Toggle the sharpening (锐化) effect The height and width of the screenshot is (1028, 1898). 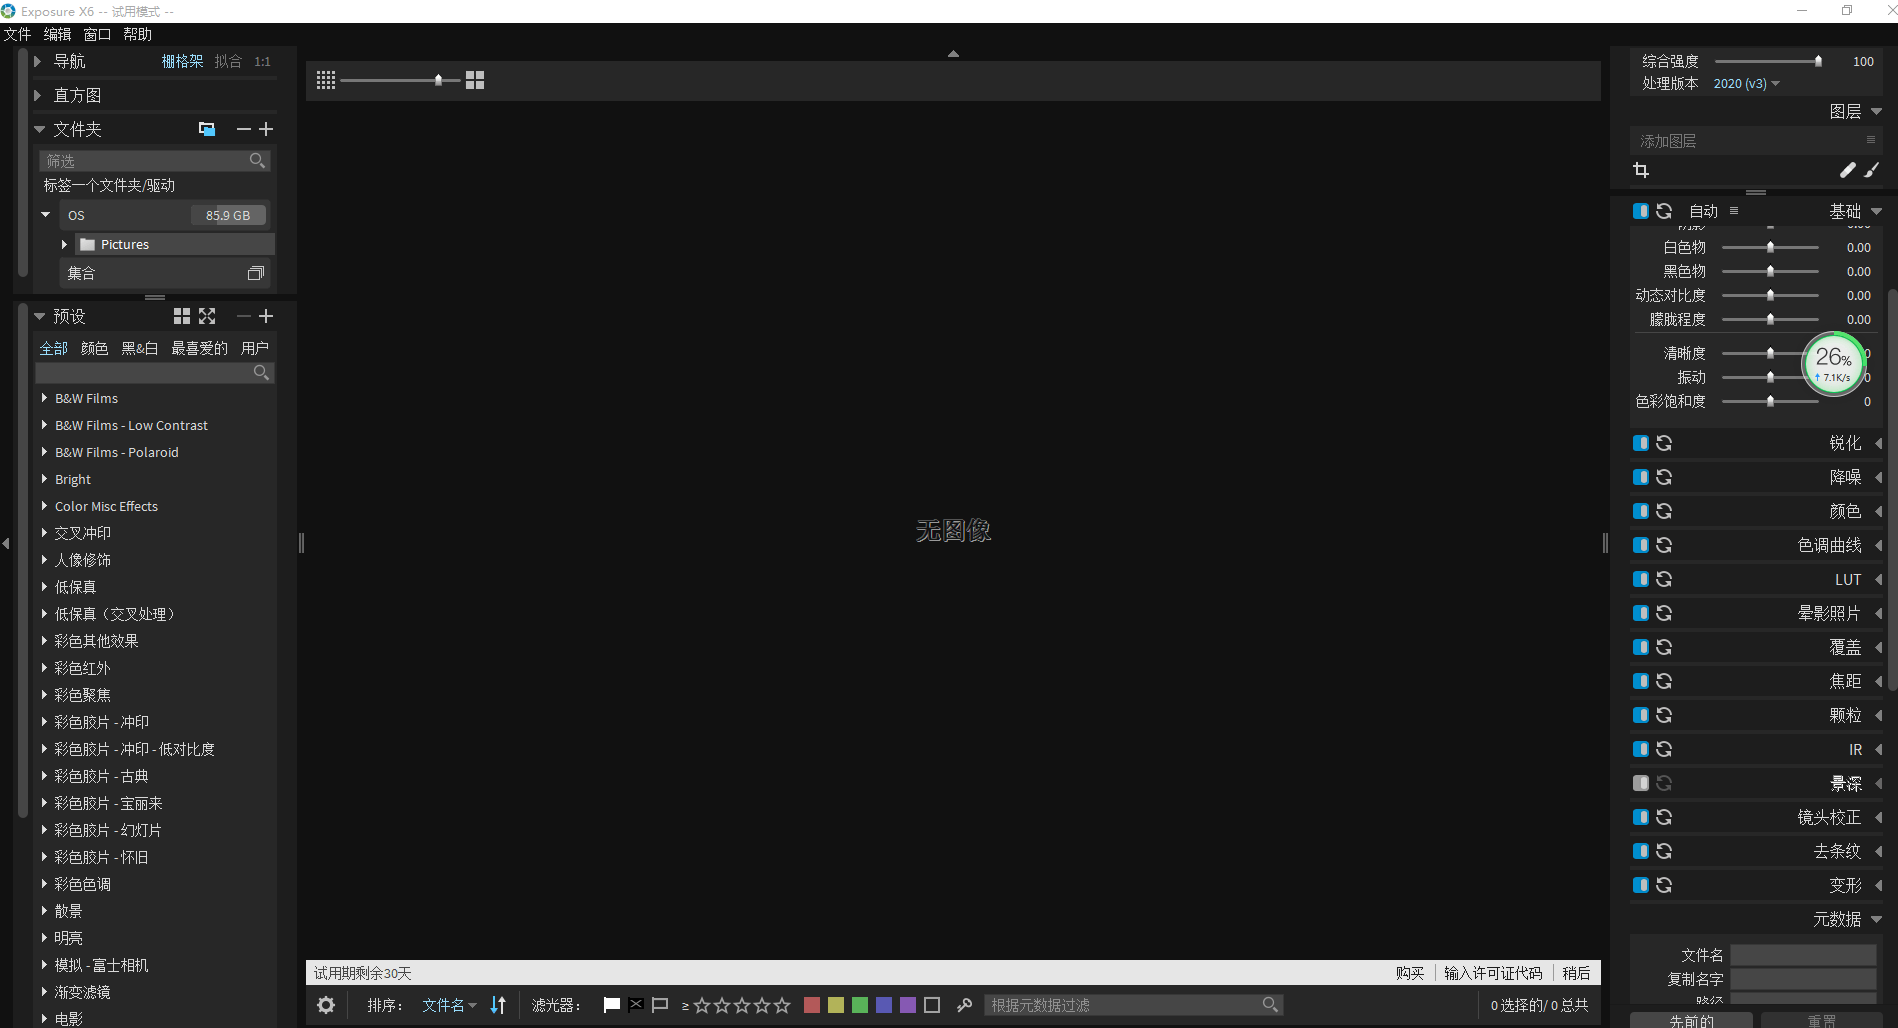pyautogui.click(x=1641, y=443)
